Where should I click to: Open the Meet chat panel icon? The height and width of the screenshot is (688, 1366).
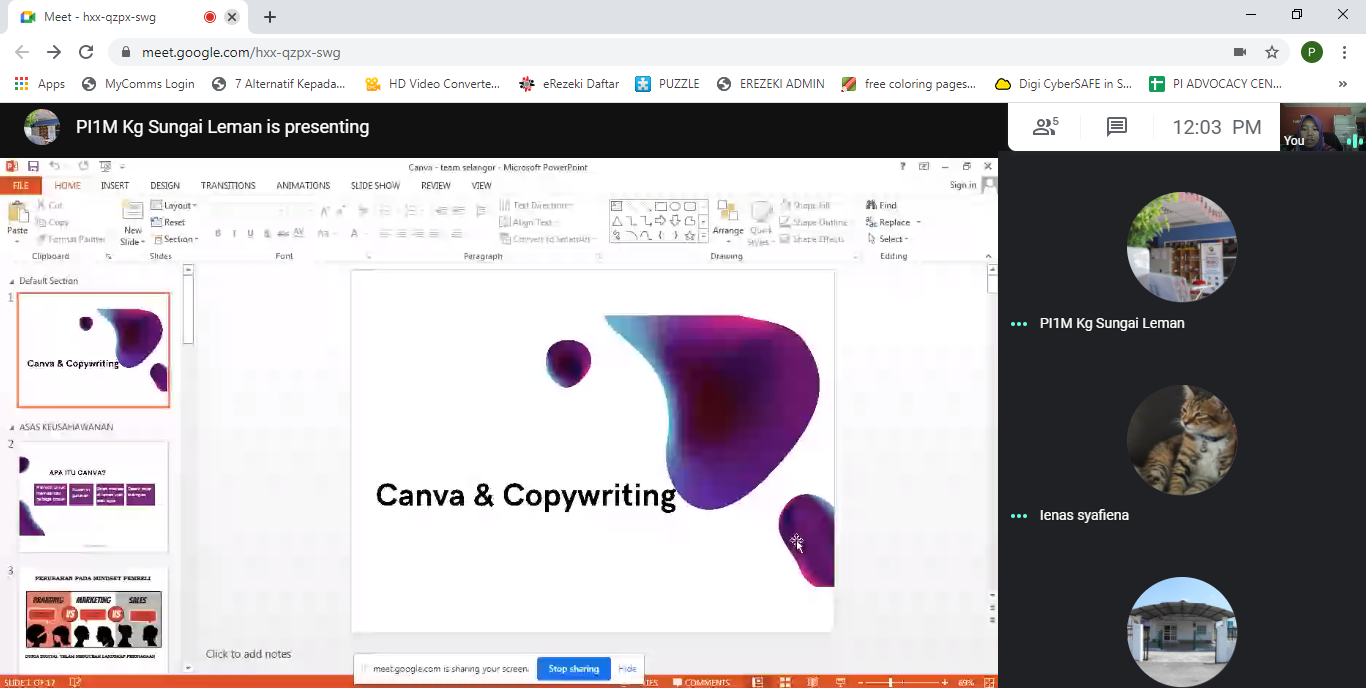[1117, 127]
